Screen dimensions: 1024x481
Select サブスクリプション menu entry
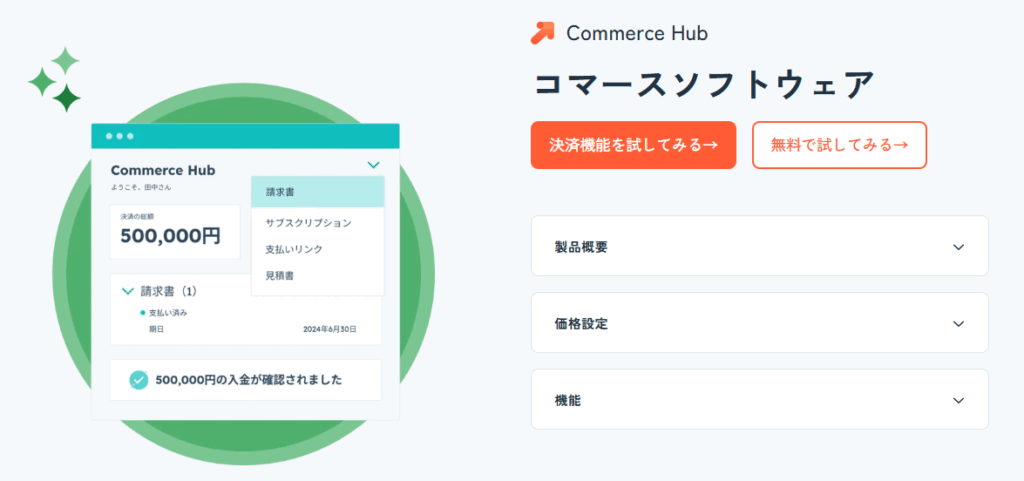point(318,223)
